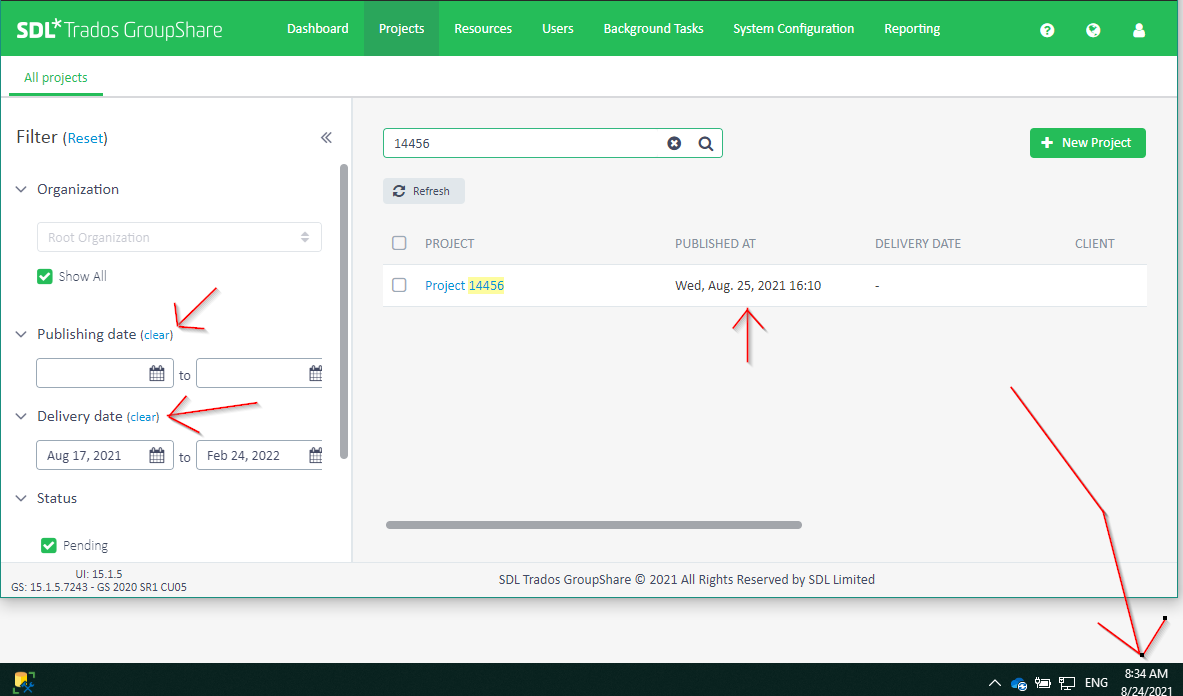The image size is (1183, 696).
Task: Open the language globe icon
Action: (x=1093, y=30)
